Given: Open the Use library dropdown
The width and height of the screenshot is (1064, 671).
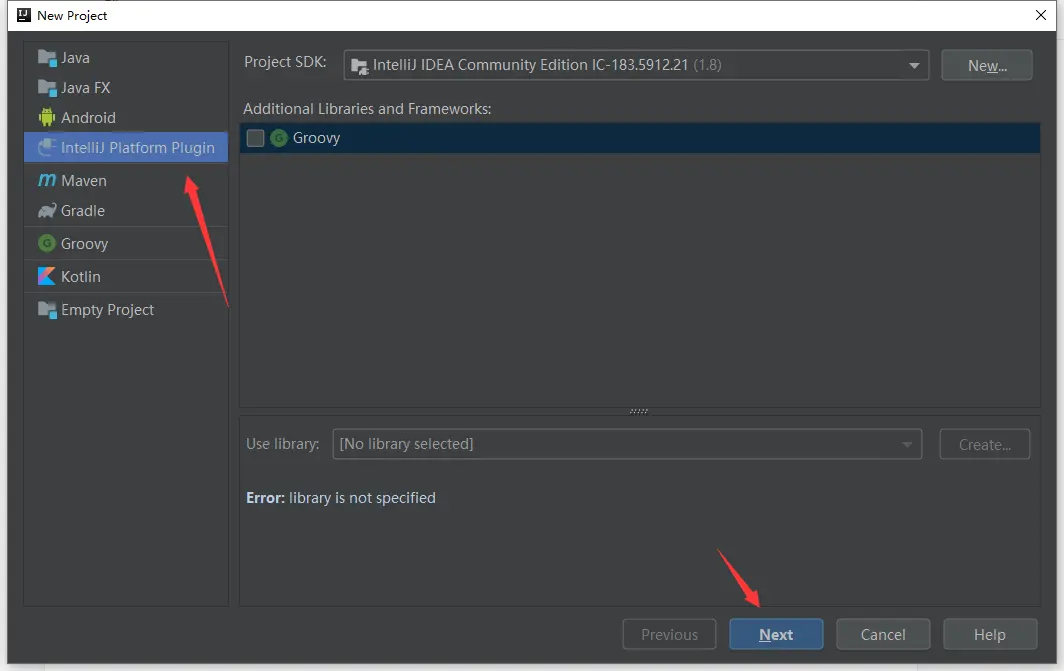Looking at the screenshot, I should point(626,444).
